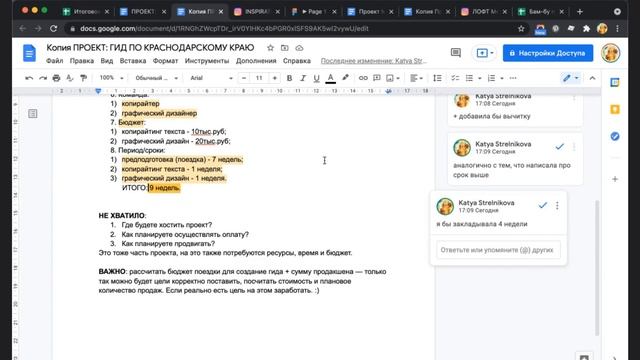The height and width of the screenshot is (360, 640).
Task: Resolve the '4 недели' comment with checkmark
Action: 542,205
